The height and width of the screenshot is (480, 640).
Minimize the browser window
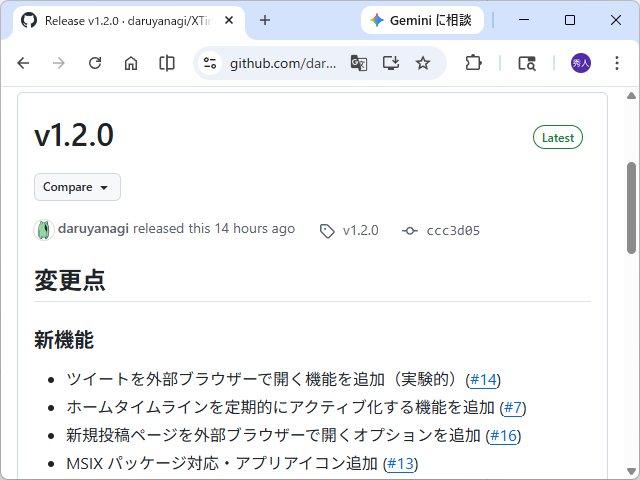coord(524,20)
